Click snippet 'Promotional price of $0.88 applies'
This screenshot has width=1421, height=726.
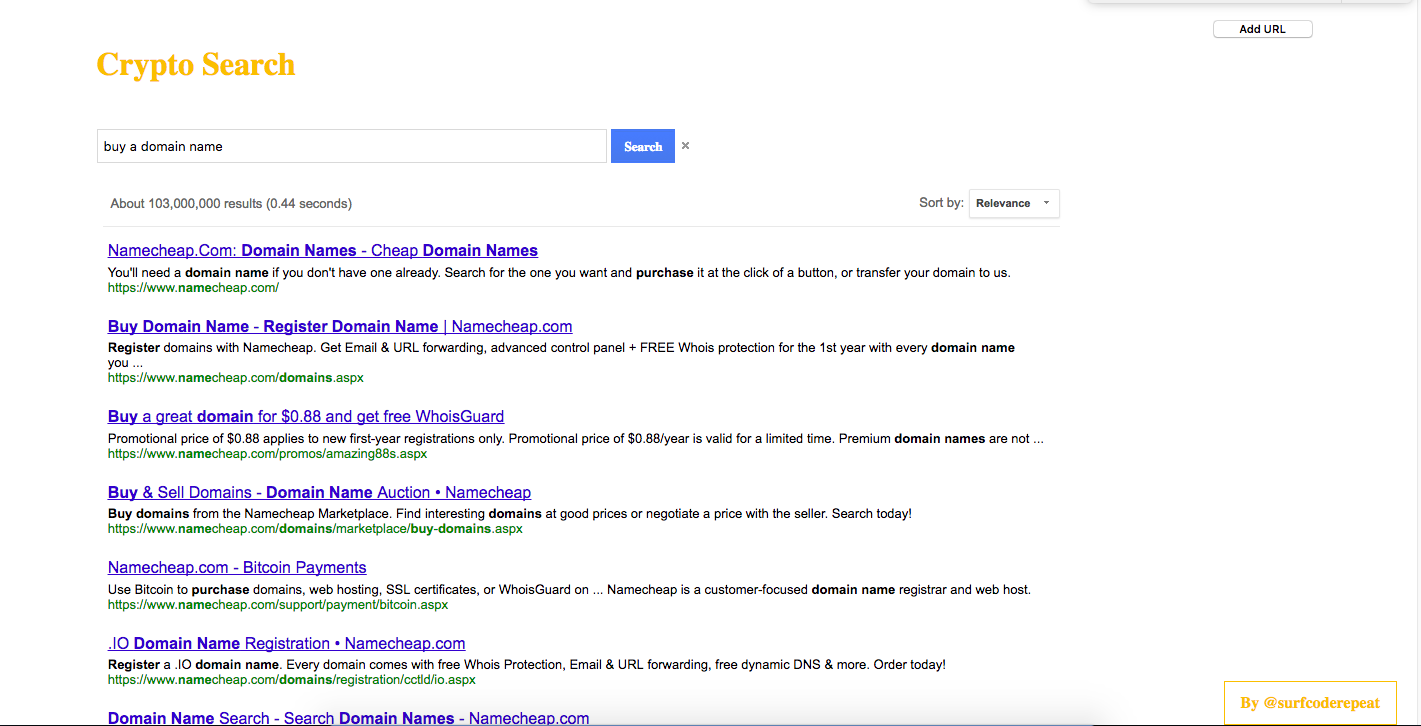point(576,439)
